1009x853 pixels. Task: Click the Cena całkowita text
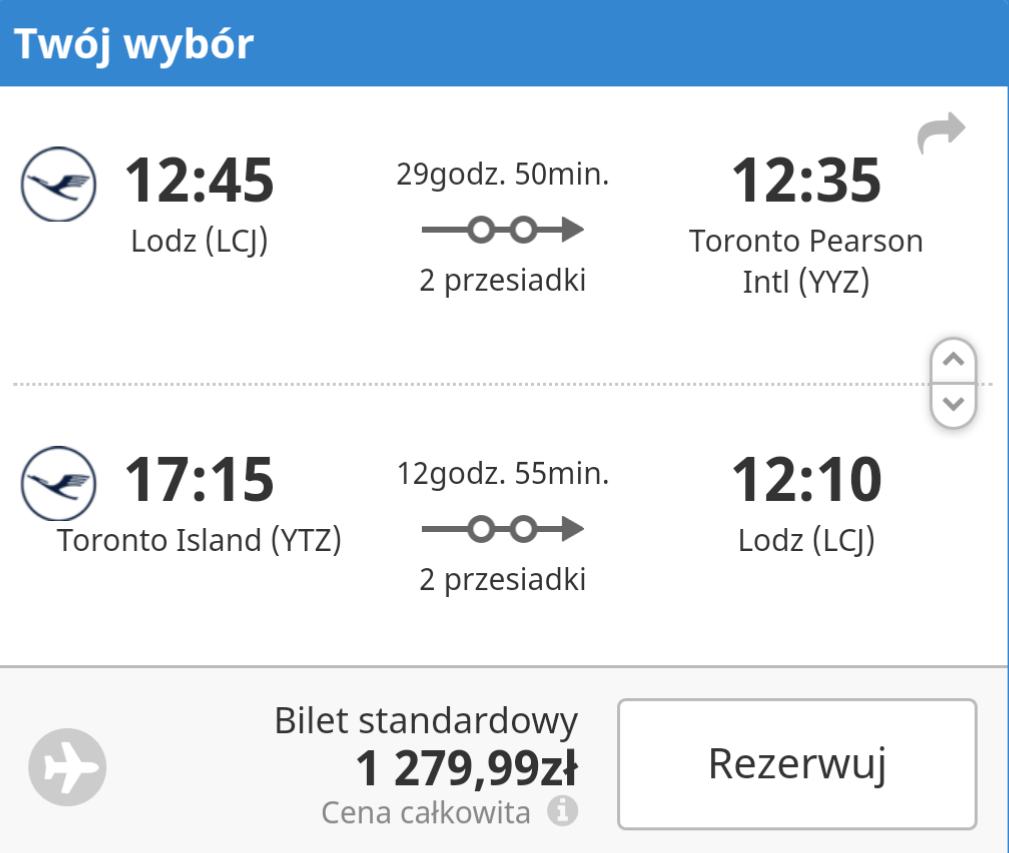(x=426, y=812)
